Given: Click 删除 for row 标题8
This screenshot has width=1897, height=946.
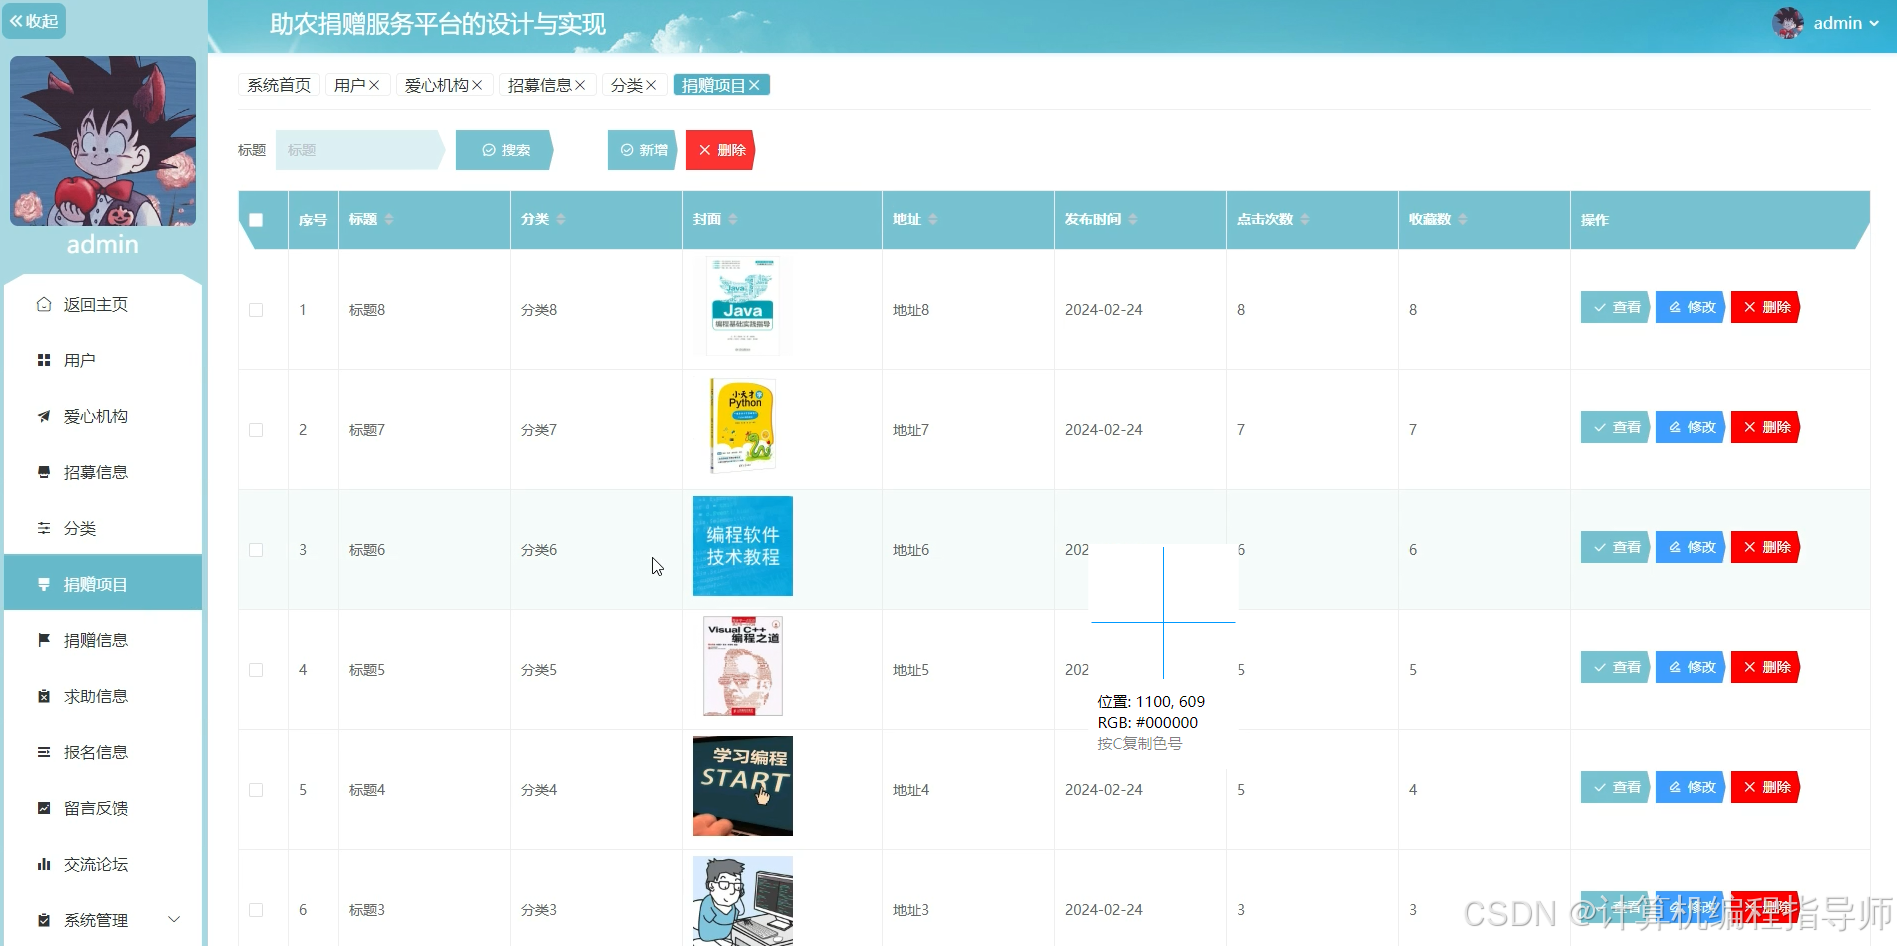Looking at the screenshot, I should tap(1766, 307).
